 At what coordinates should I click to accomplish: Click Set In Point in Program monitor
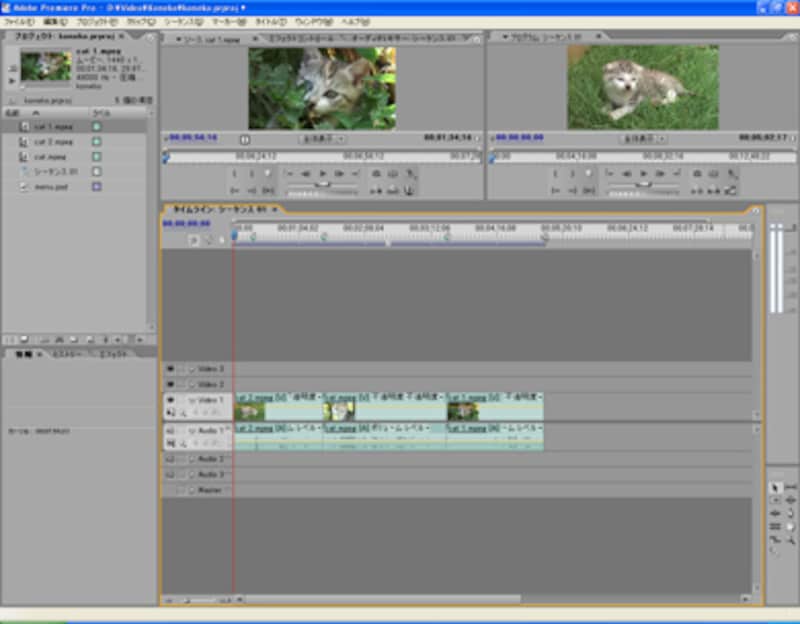coord(556,173)
